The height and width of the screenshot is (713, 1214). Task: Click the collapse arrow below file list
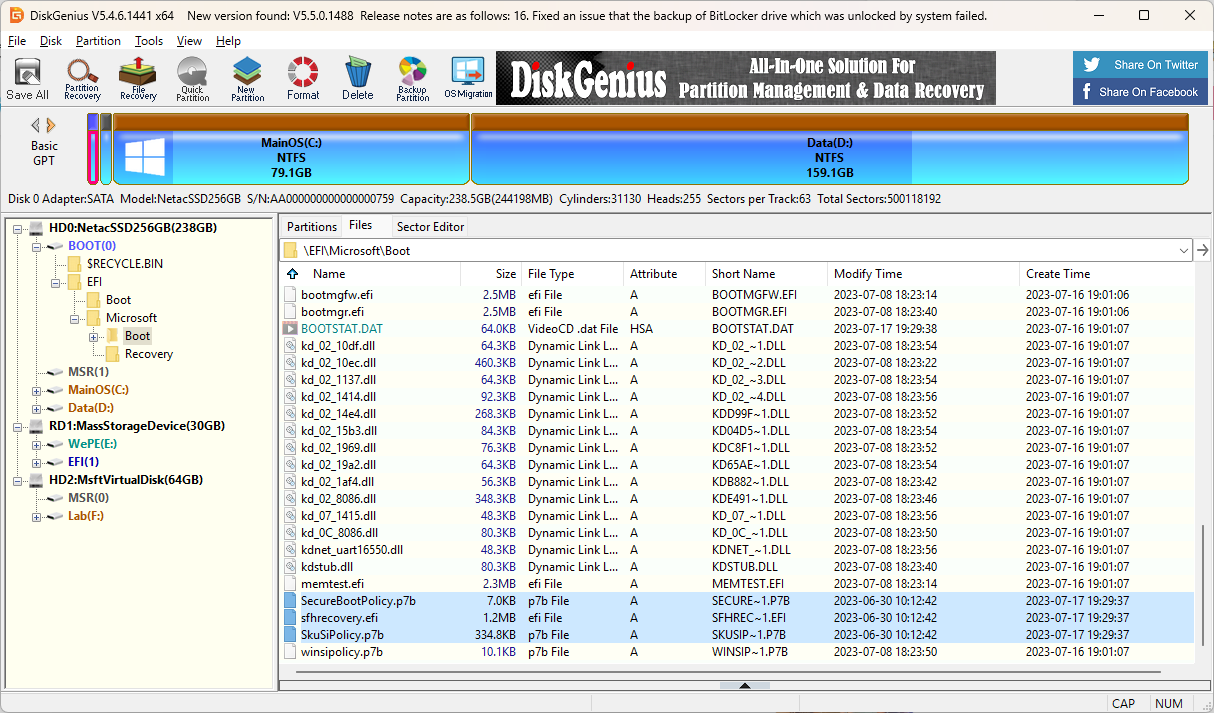click(x=745, y=685)
